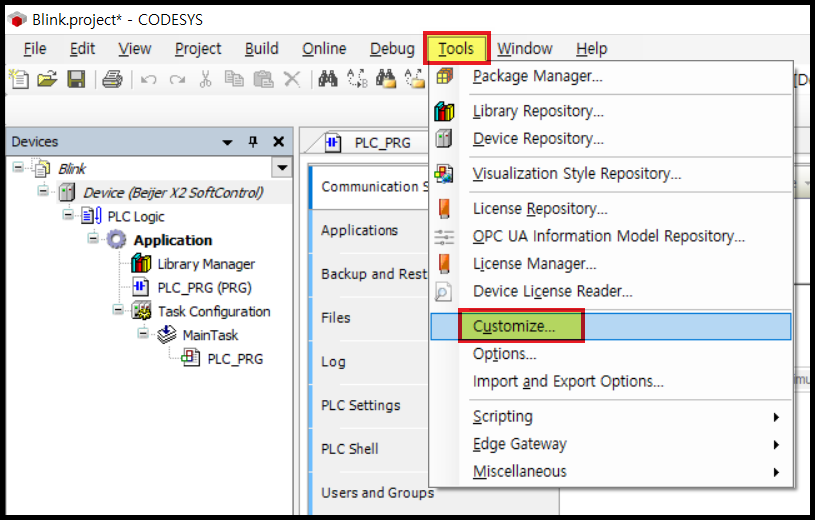The width and height of the screenshot is (815, 520).
Task: Click the Device Repository icon
Action: (444, 139)
